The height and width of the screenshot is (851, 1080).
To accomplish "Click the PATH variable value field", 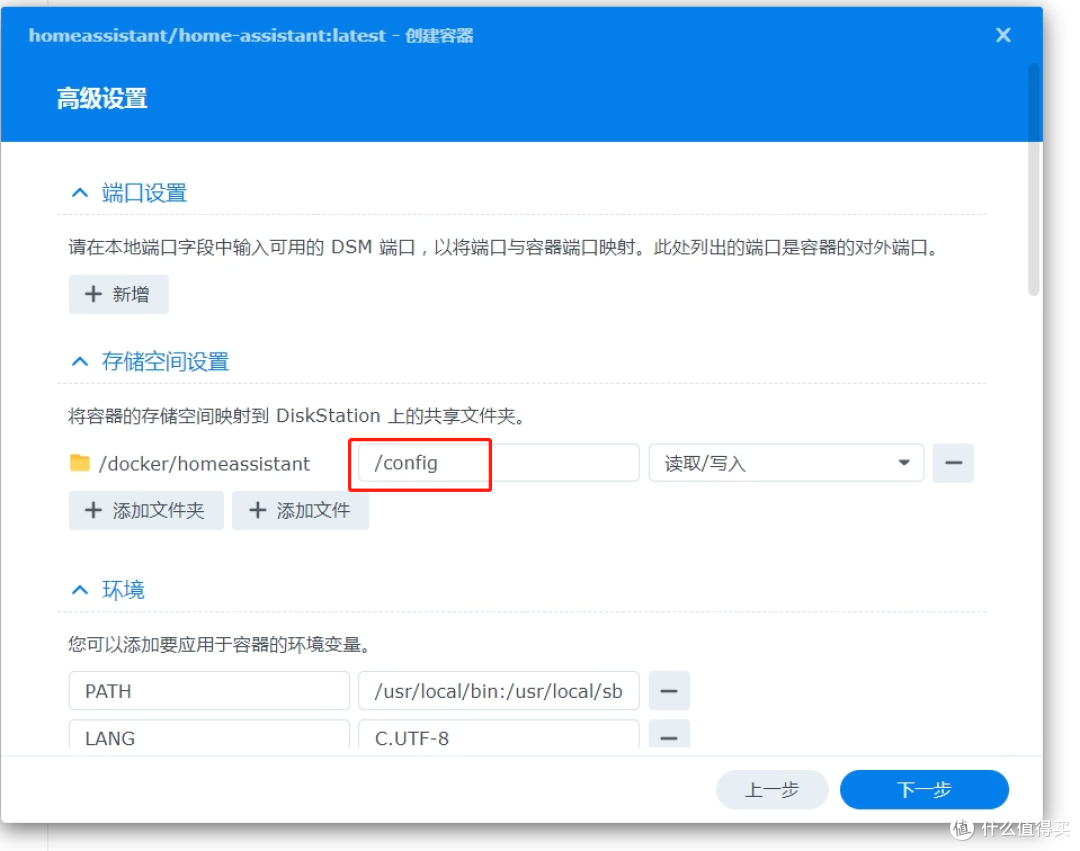I will click(498, 691).
